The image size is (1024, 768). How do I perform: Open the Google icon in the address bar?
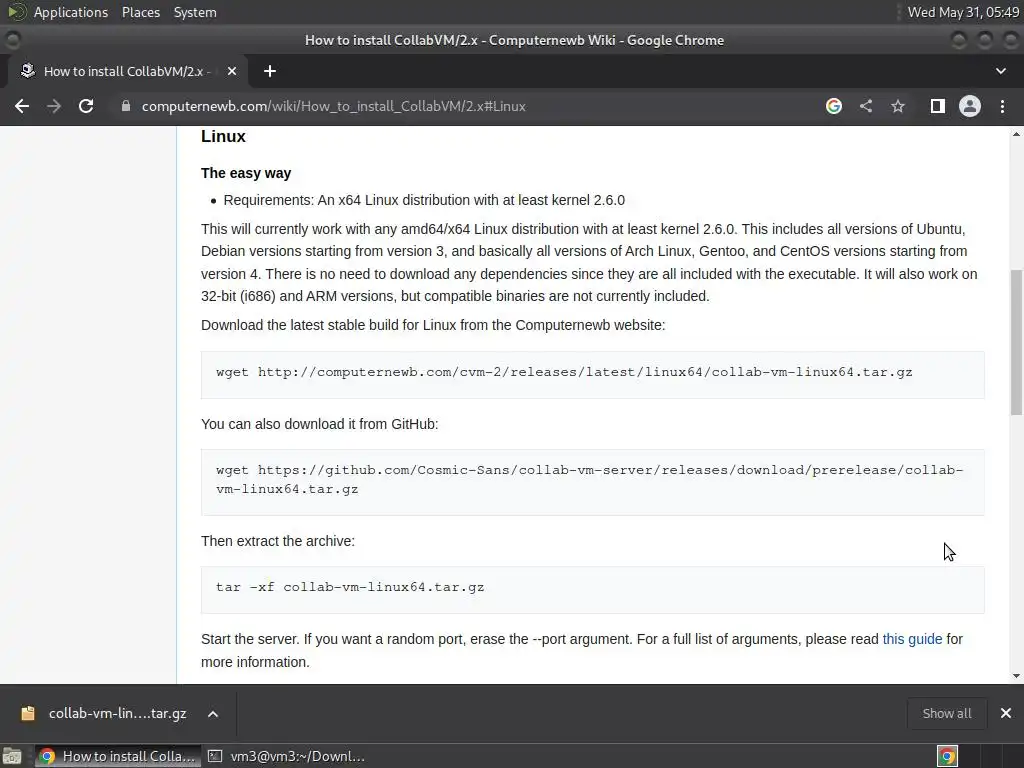coord(834,106)
